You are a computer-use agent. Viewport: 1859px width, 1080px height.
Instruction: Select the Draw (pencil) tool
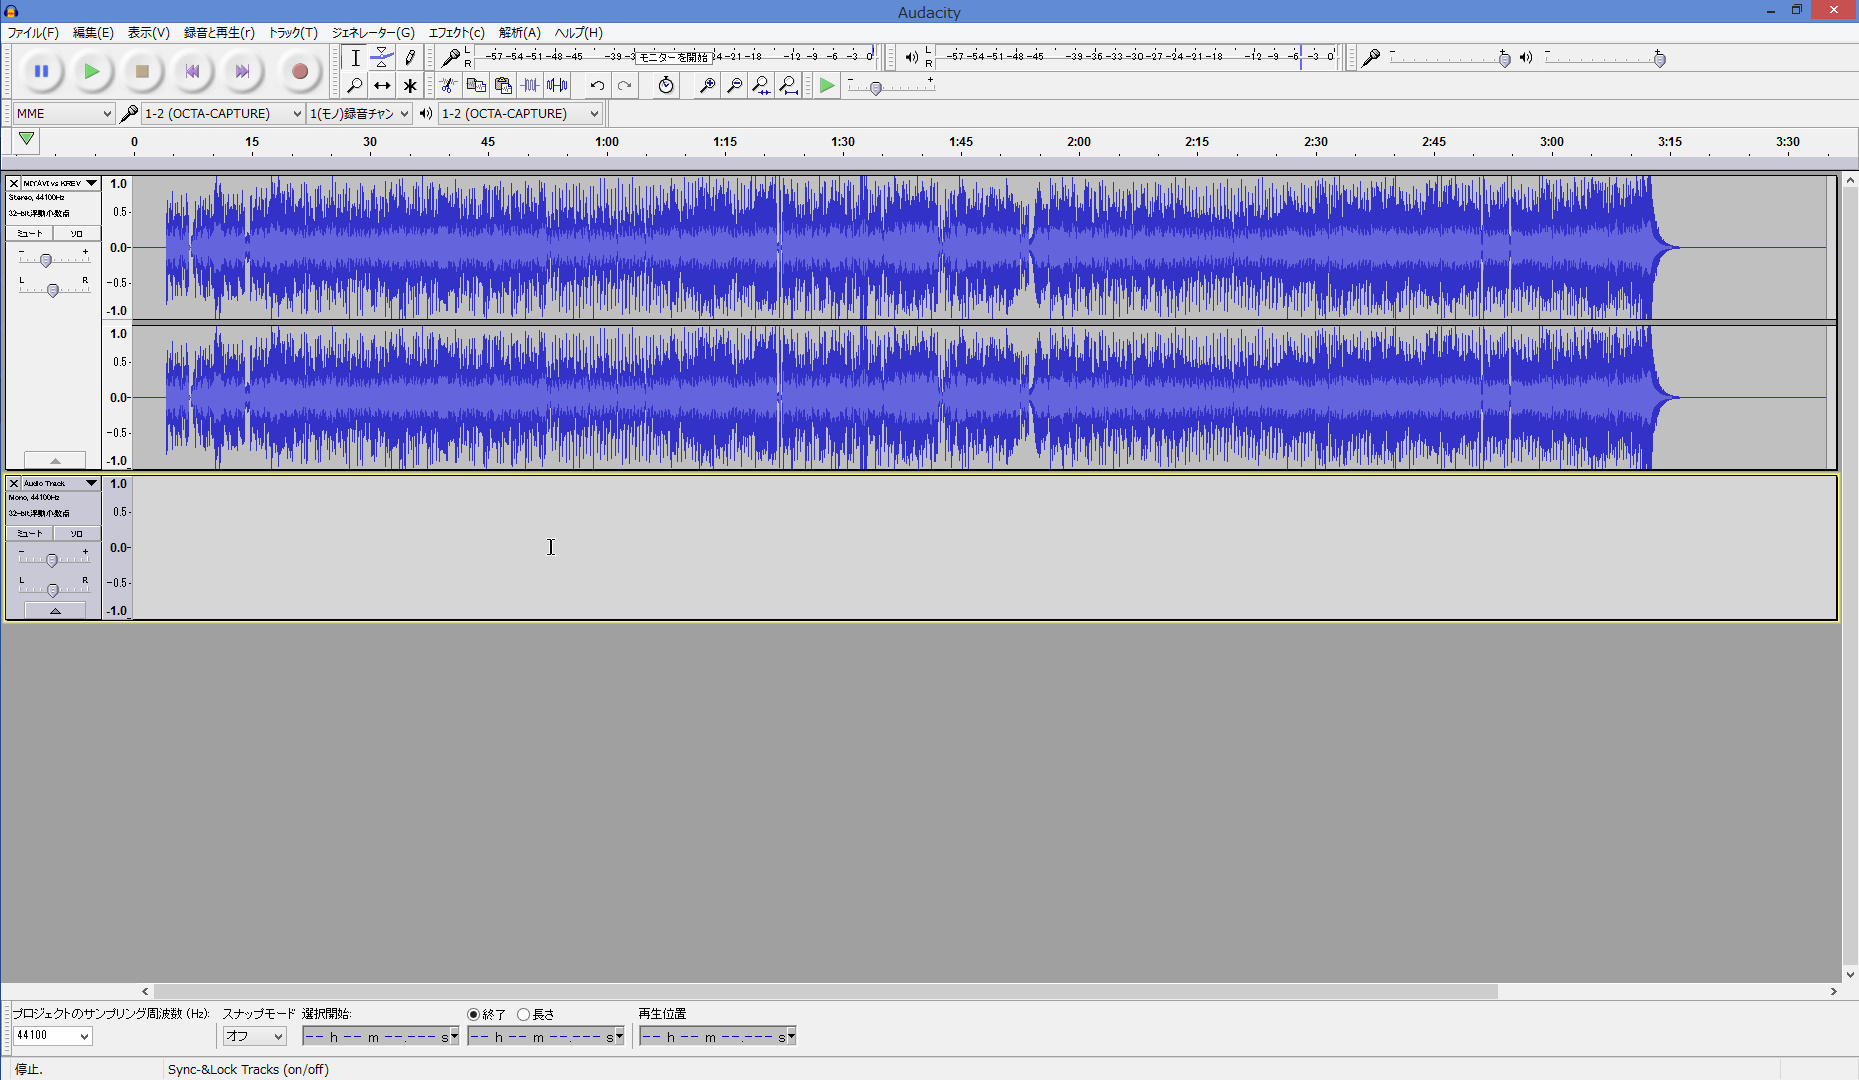pyautogui.click(x=409, y=58)
